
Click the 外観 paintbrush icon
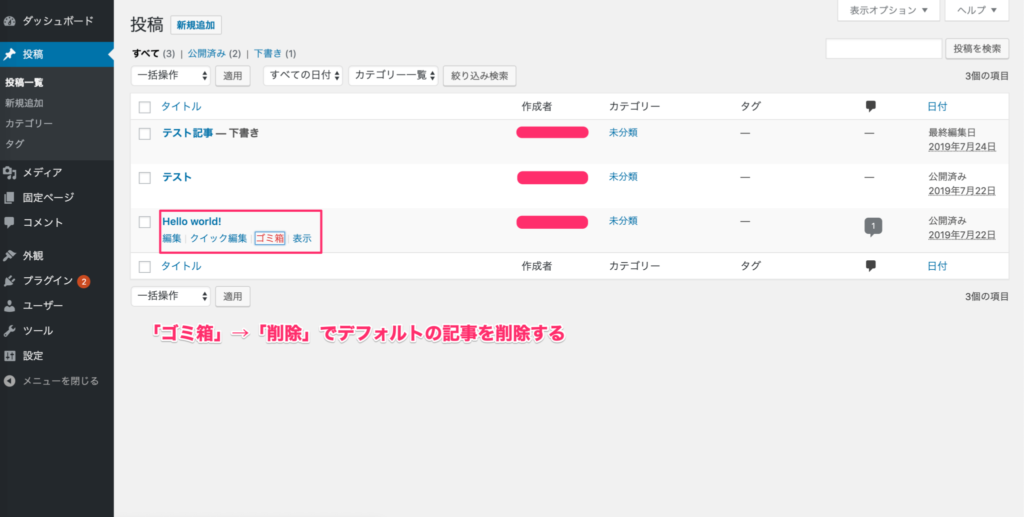[x=9, y=256]
